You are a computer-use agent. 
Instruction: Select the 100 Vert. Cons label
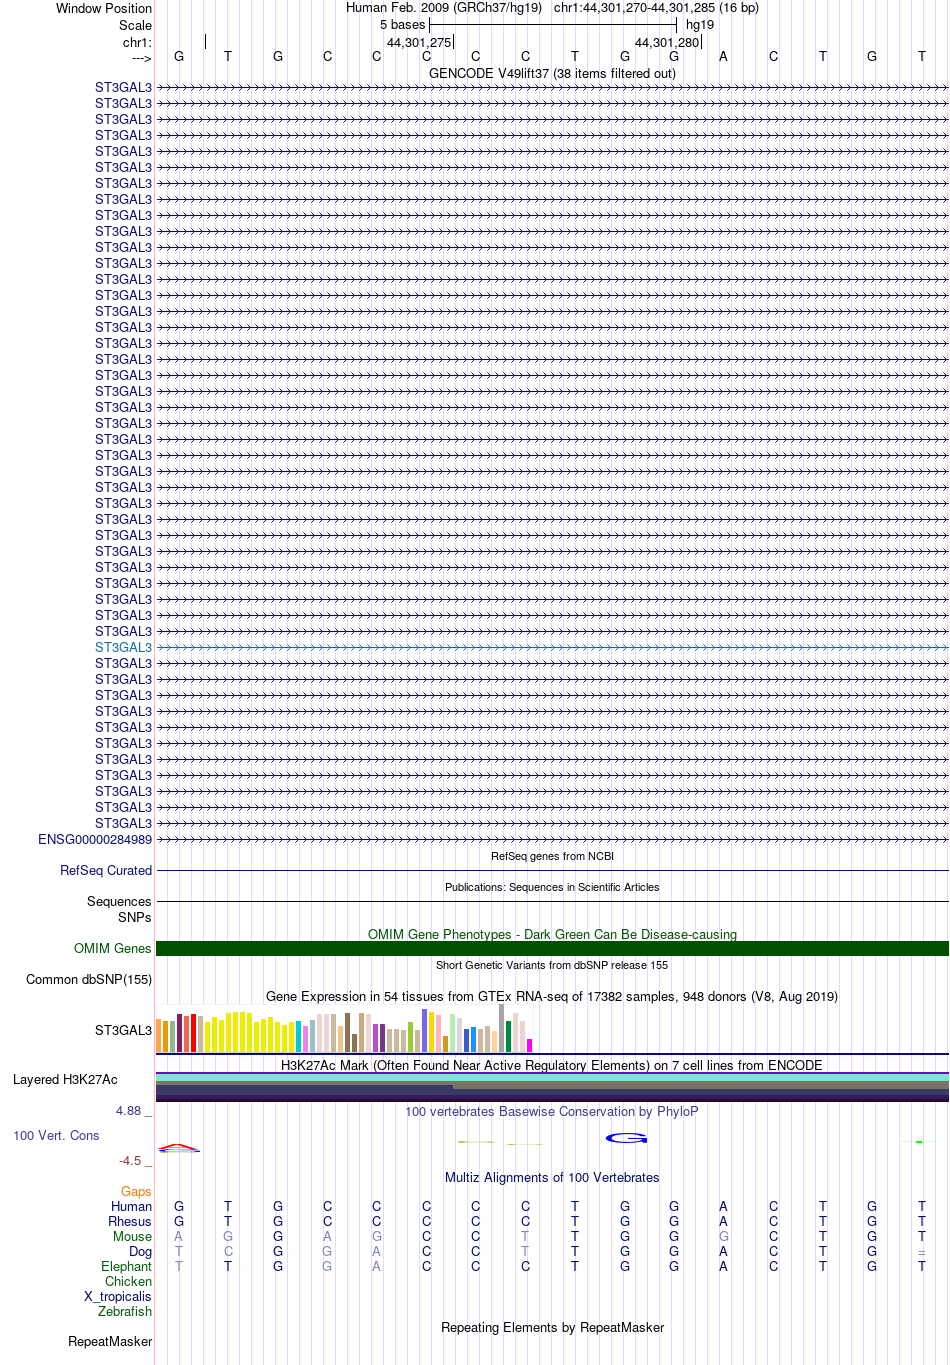[56, 1135]
